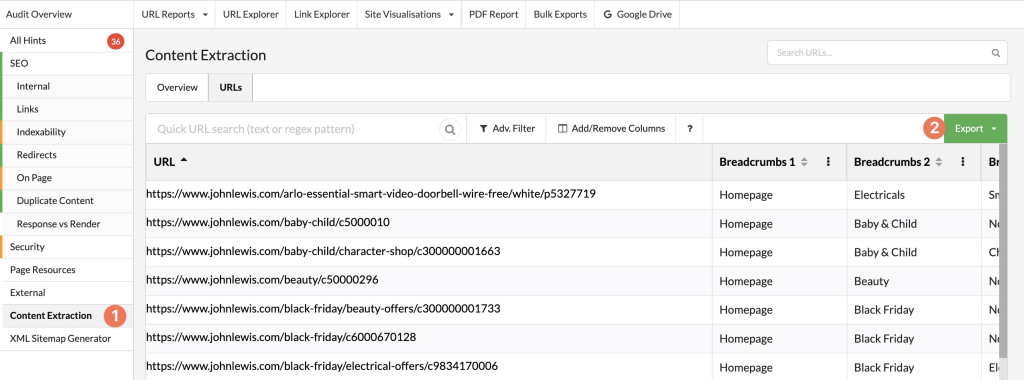The image size is (1024, 380).
Task: Expand URL Reports dropdown
Action: 174,14
